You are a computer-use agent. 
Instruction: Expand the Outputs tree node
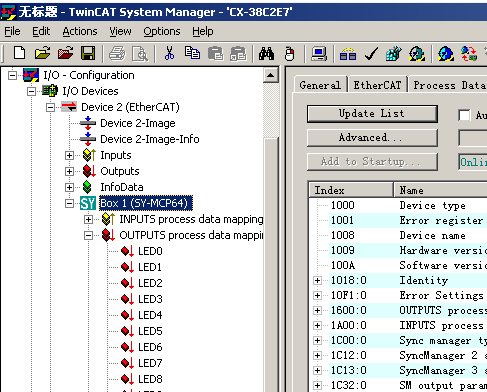pyautogui.click(x=69, y=171)
